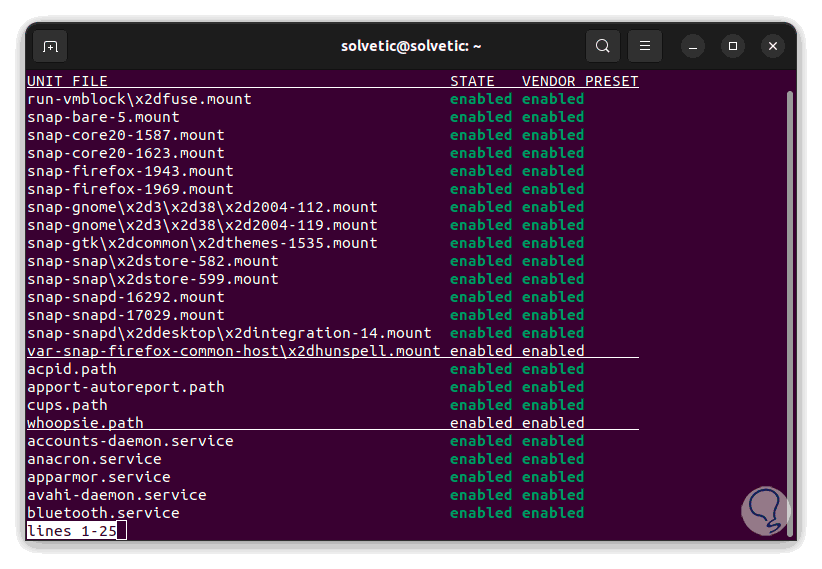This screenshot has height=569, width=822.
Task: Select the apparmor.service entry
Action: point(98,477)
